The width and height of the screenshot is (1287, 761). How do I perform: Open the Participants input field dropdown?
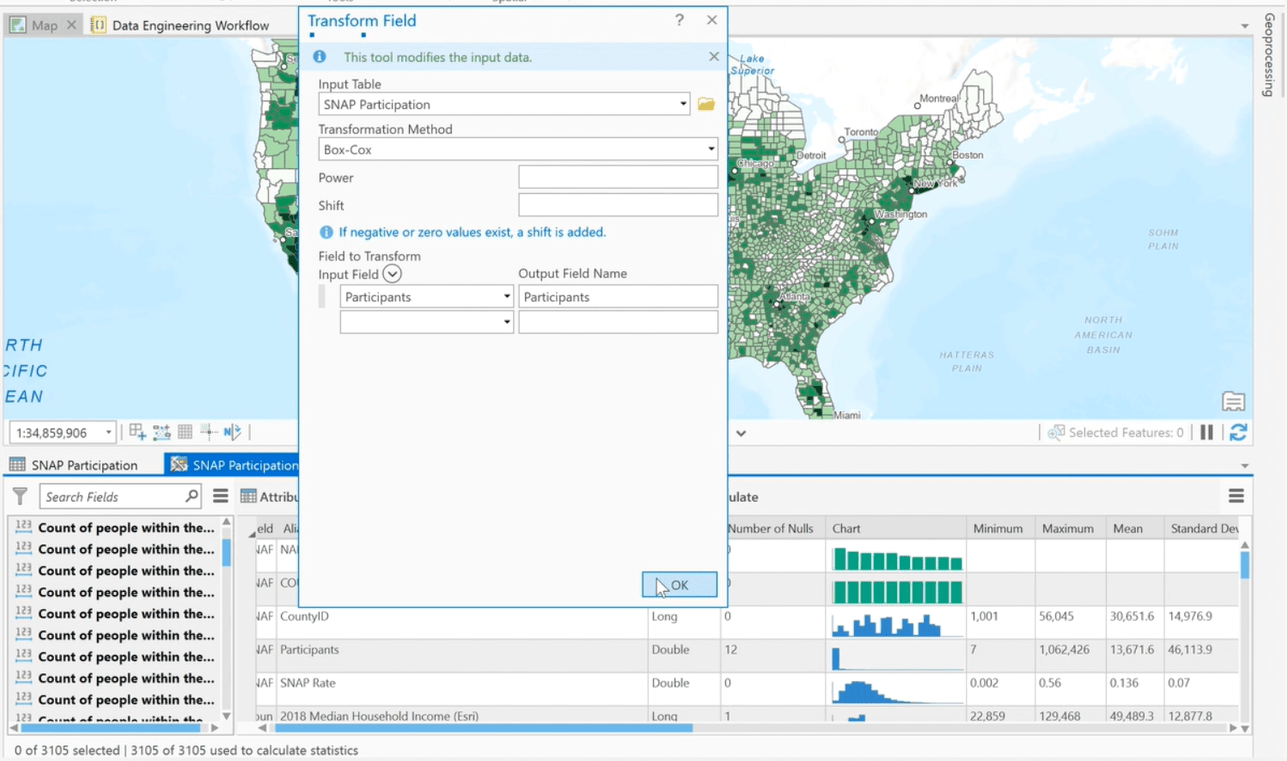tap(507, 297)
